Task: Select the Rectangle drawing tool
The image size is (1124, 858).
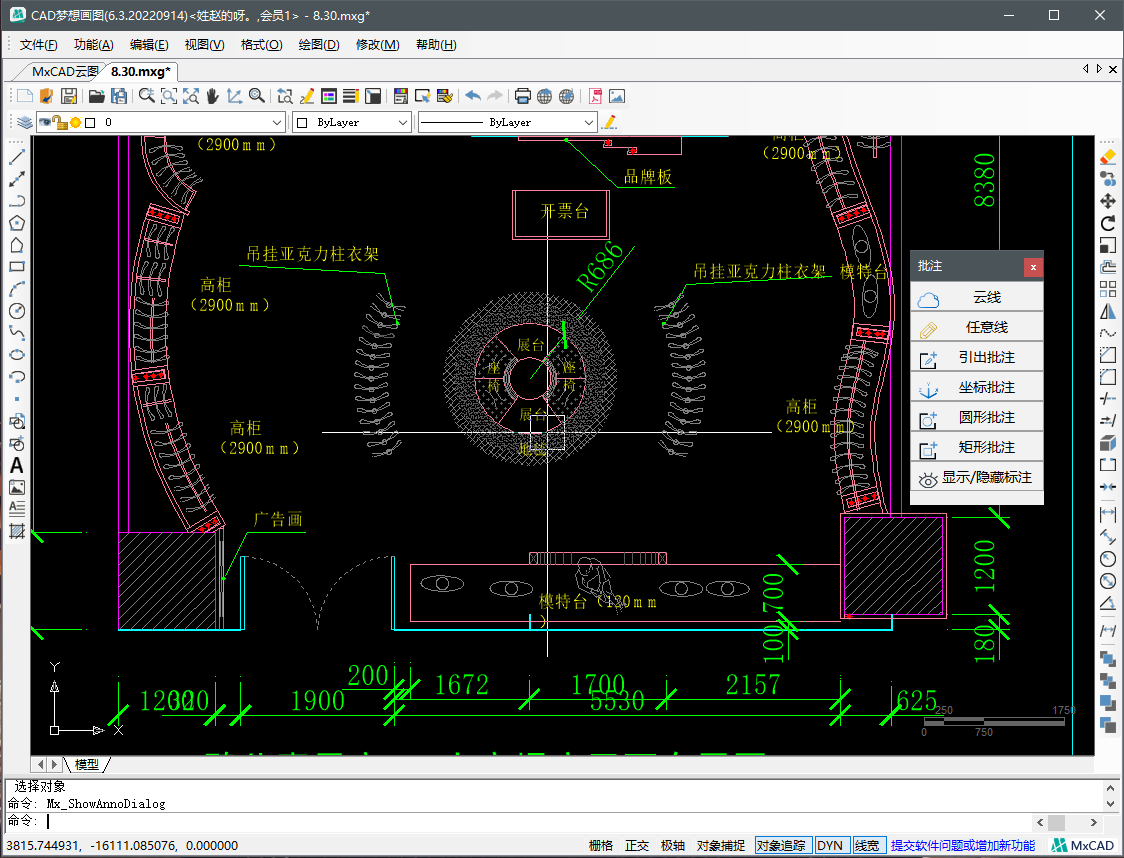Action: click(16, 267)
